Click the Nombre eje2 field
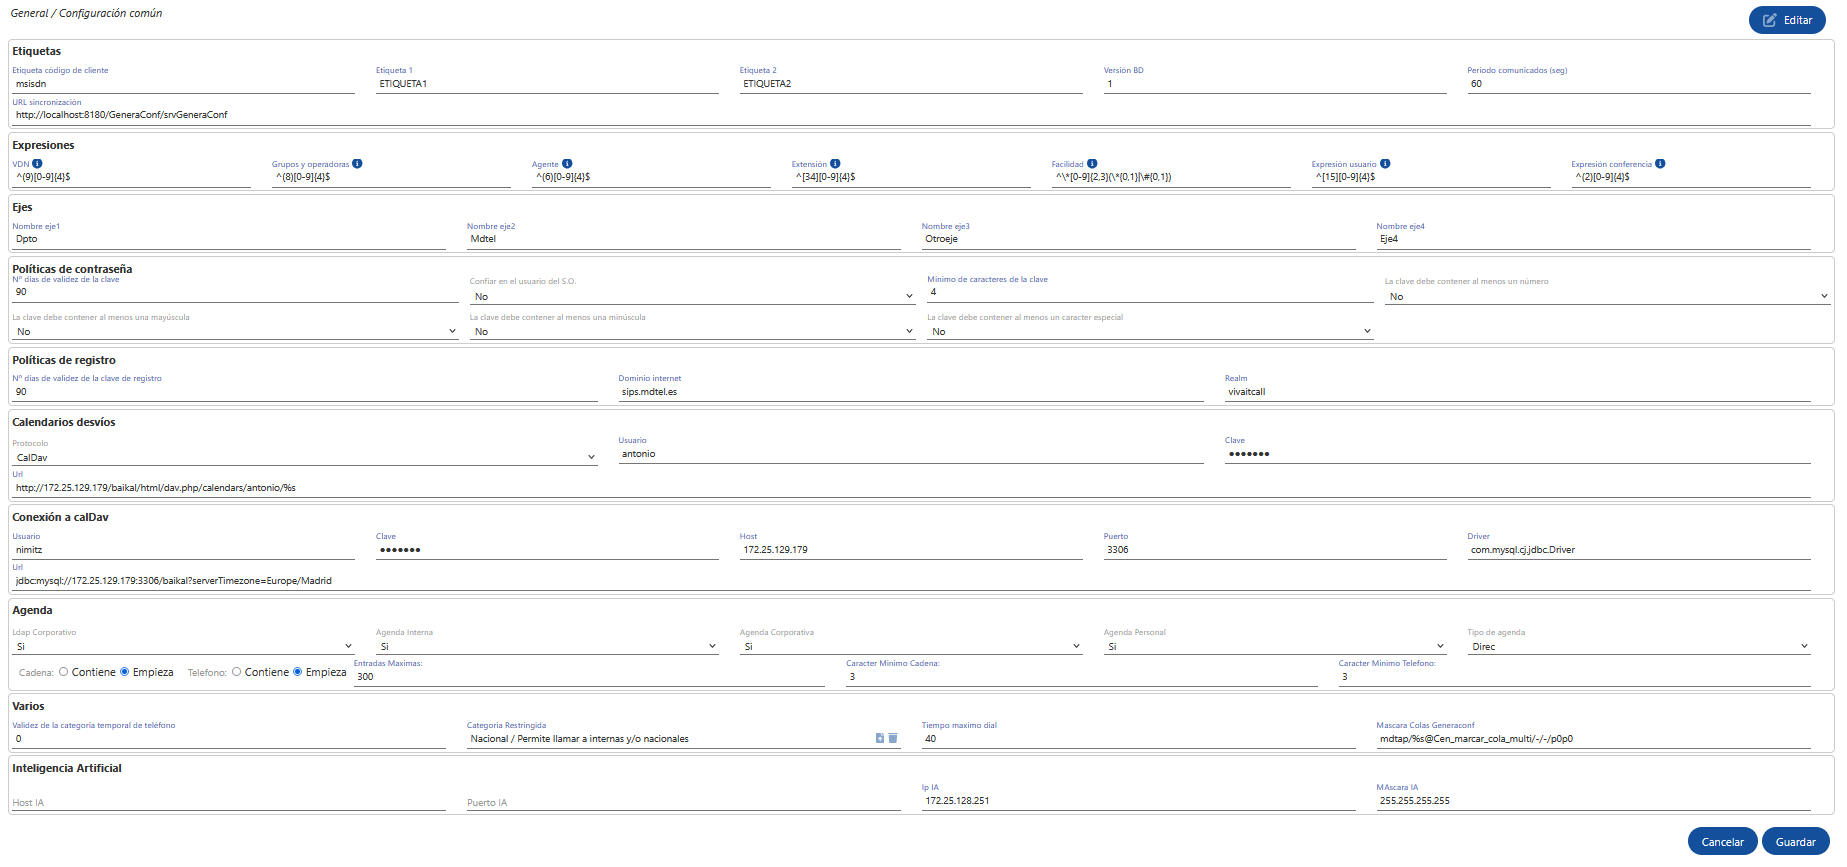This screenshot has width=1847, height=867. (x=684, y=239)
